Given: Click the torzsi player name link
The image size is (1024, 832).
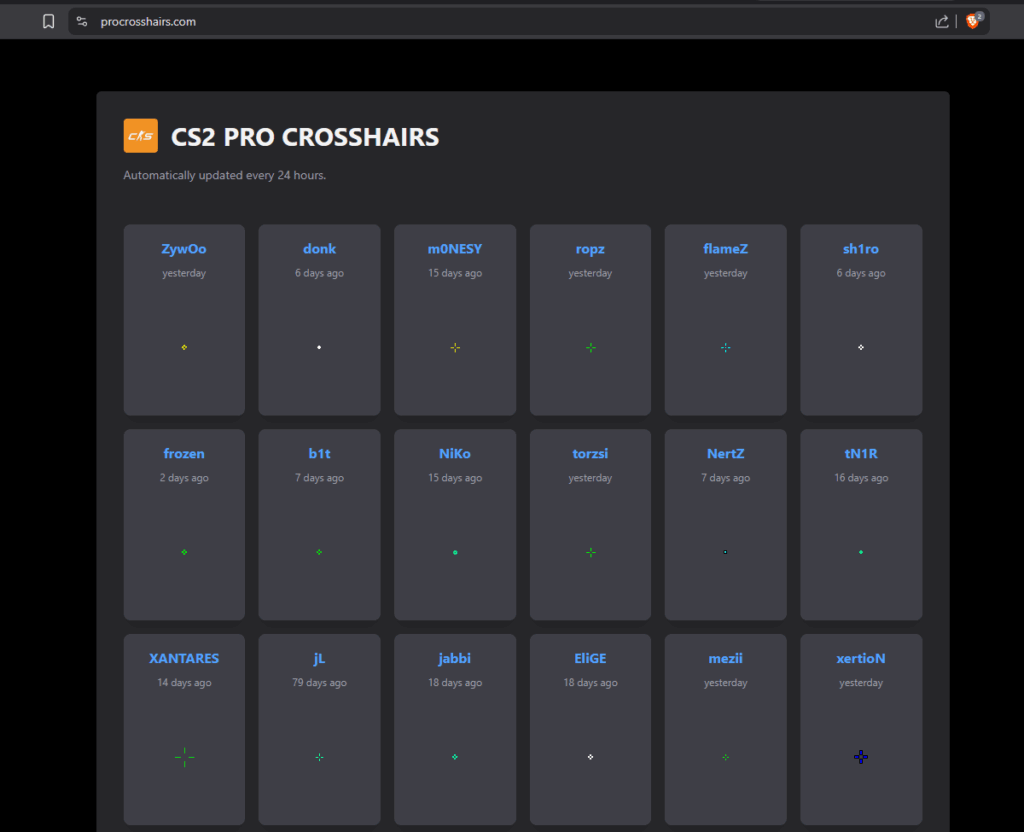Looking at the screenshot, I should tap(590, 454).
